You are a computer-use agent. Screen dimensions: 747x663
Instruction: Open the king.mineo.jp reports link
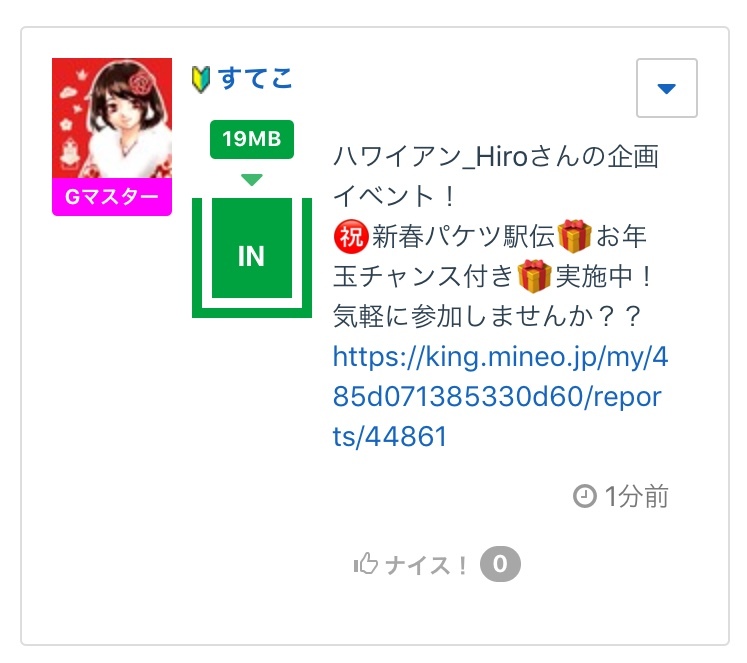(x=500, y=396)
